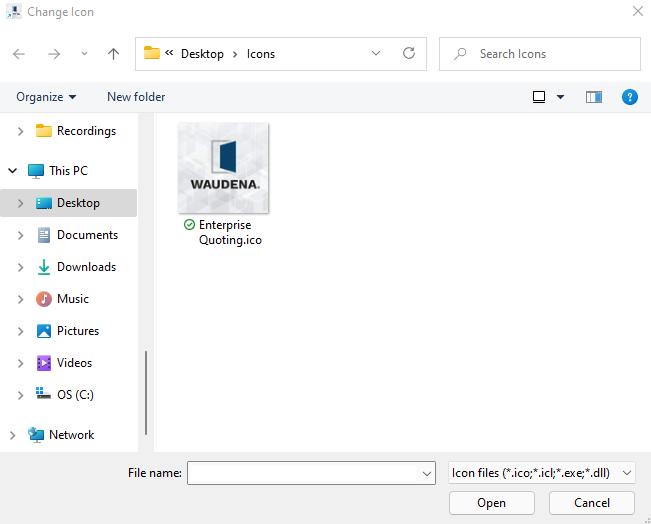Close the Change Icon dialog
Image resolution: width=651 pixels, height=524 pixels.
(638, 11)
